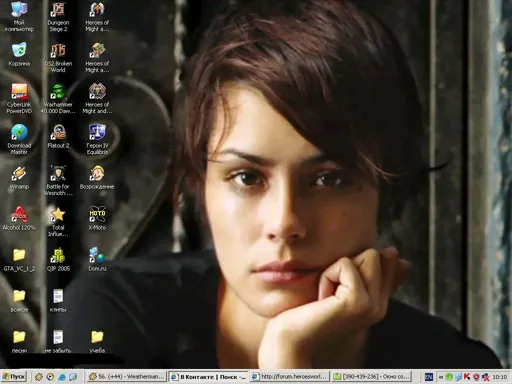Open the учеба folder
The height and width of the screenshot is (384, 512).
97,342
